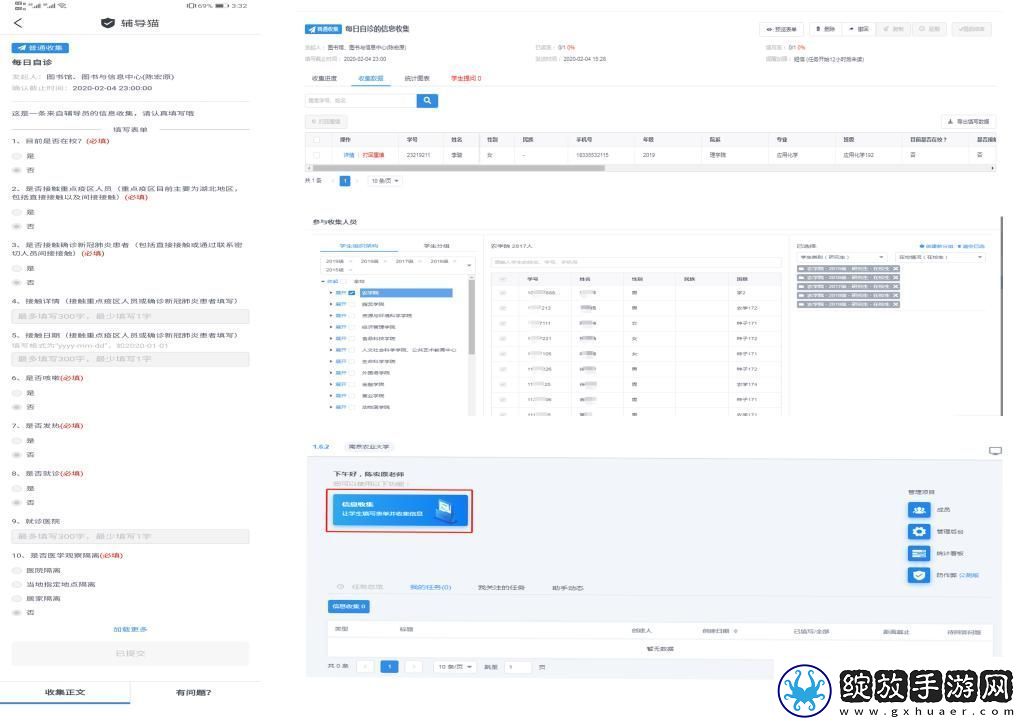Remove the first selected-group tag with its X
The image size is (1024, 723).
pos(896,268)
